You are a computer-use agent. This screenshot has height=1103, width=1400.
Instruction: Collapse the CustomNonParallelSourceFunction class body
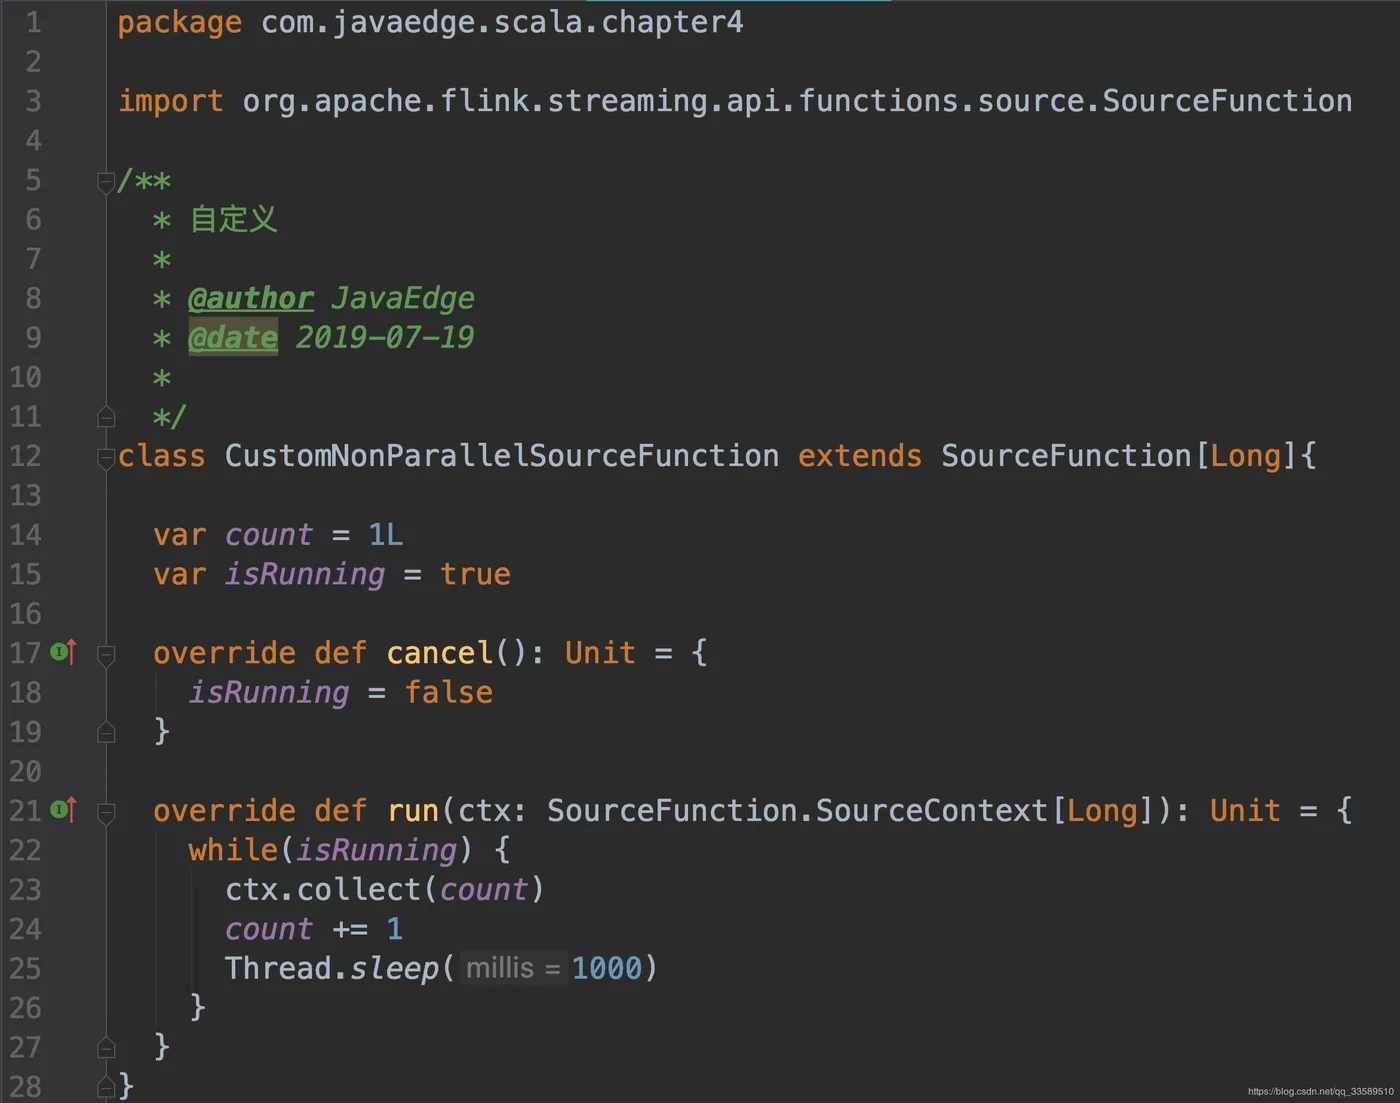[x=106, y=458]
